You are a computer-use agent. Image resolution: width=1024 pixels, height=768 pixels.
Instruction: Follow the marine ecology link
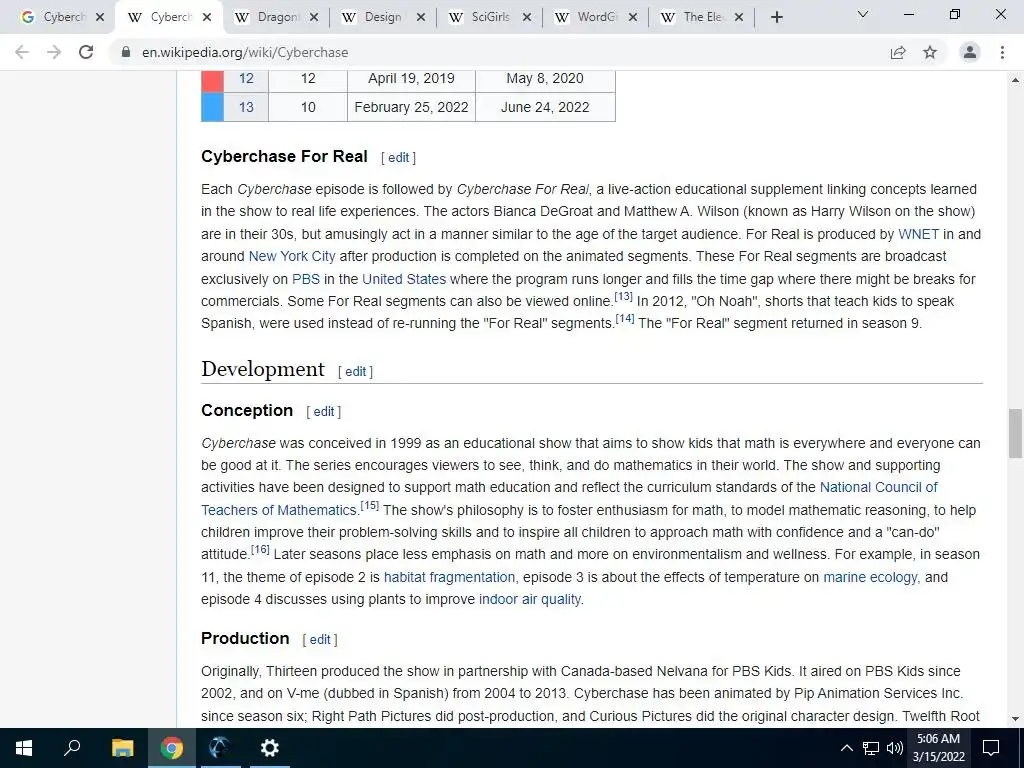click(x=871, y=577)
